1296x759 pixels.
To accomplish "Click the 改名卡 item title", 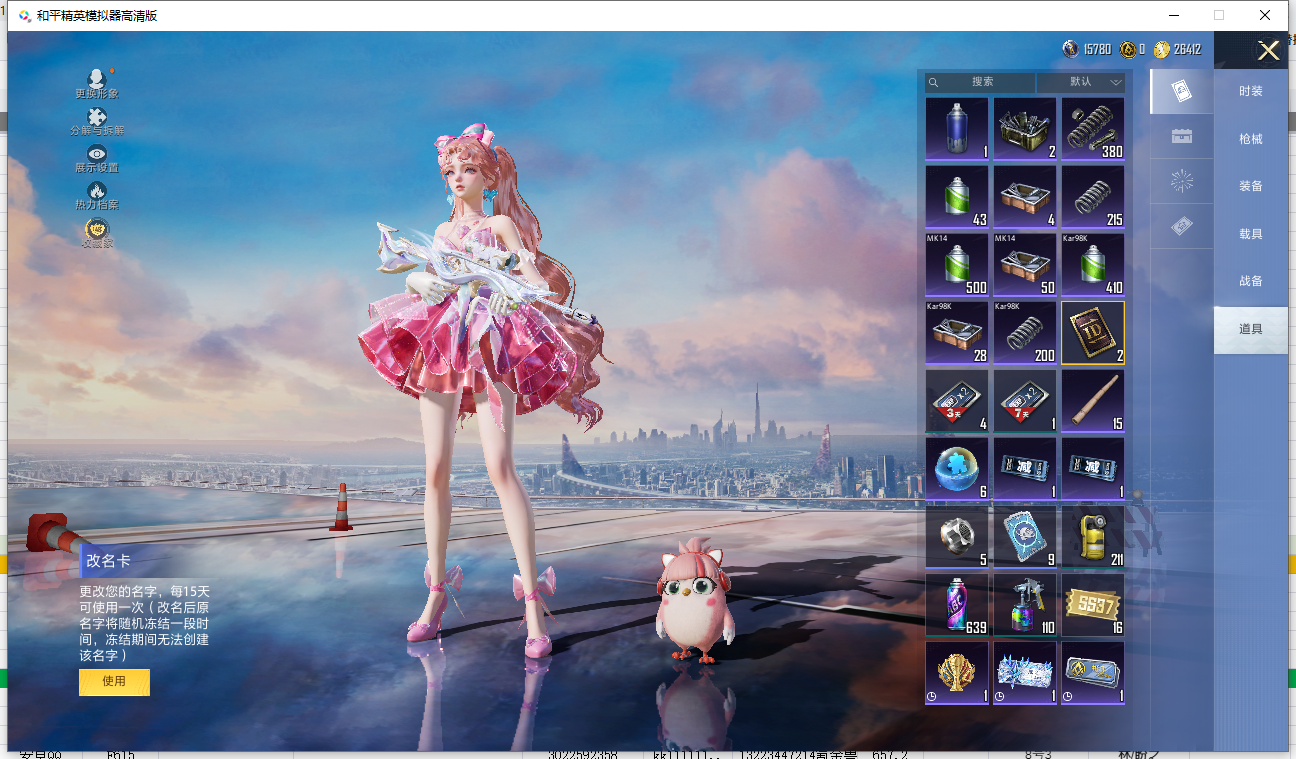I will click(108, 561).
